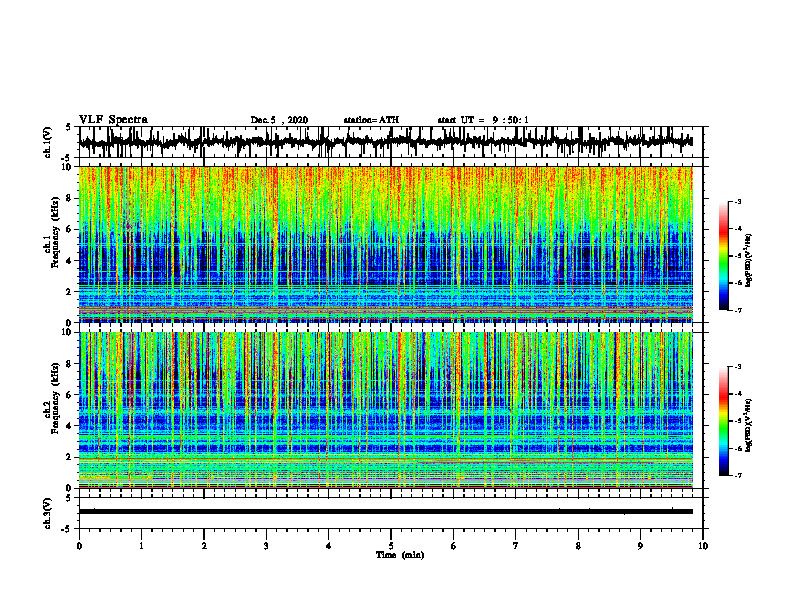Click time axis tick label '10'
Viewport: 792px width, 612px height.
(x=703, y=546)
